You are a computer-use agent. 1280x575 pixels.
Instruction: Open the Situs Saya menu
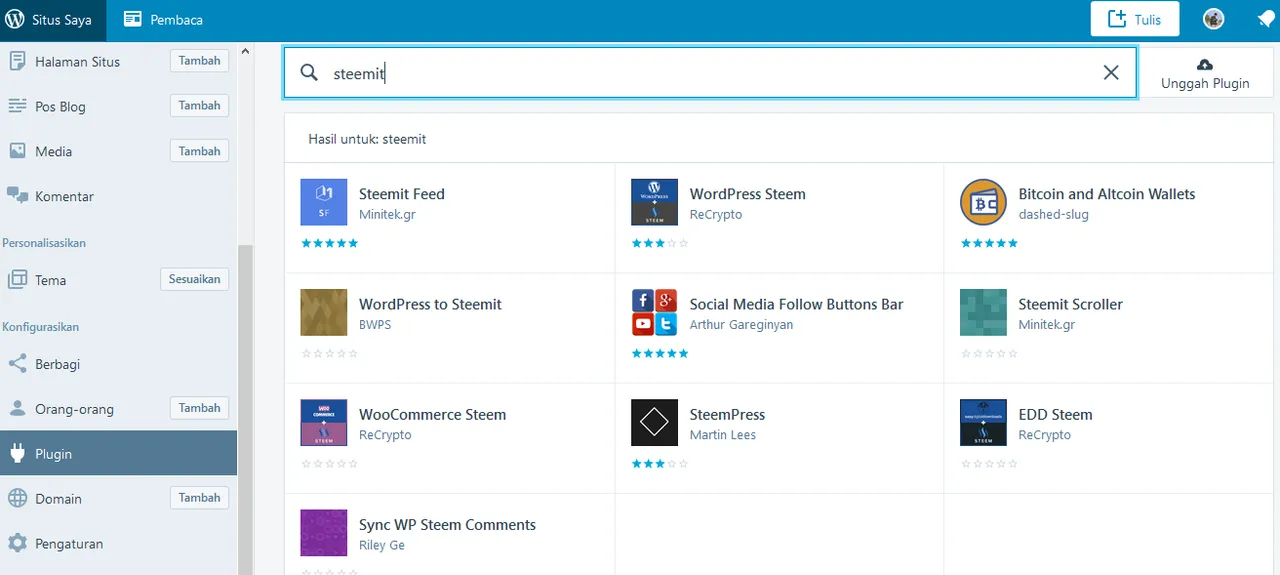pyautogui.click(x=53, y=19)
